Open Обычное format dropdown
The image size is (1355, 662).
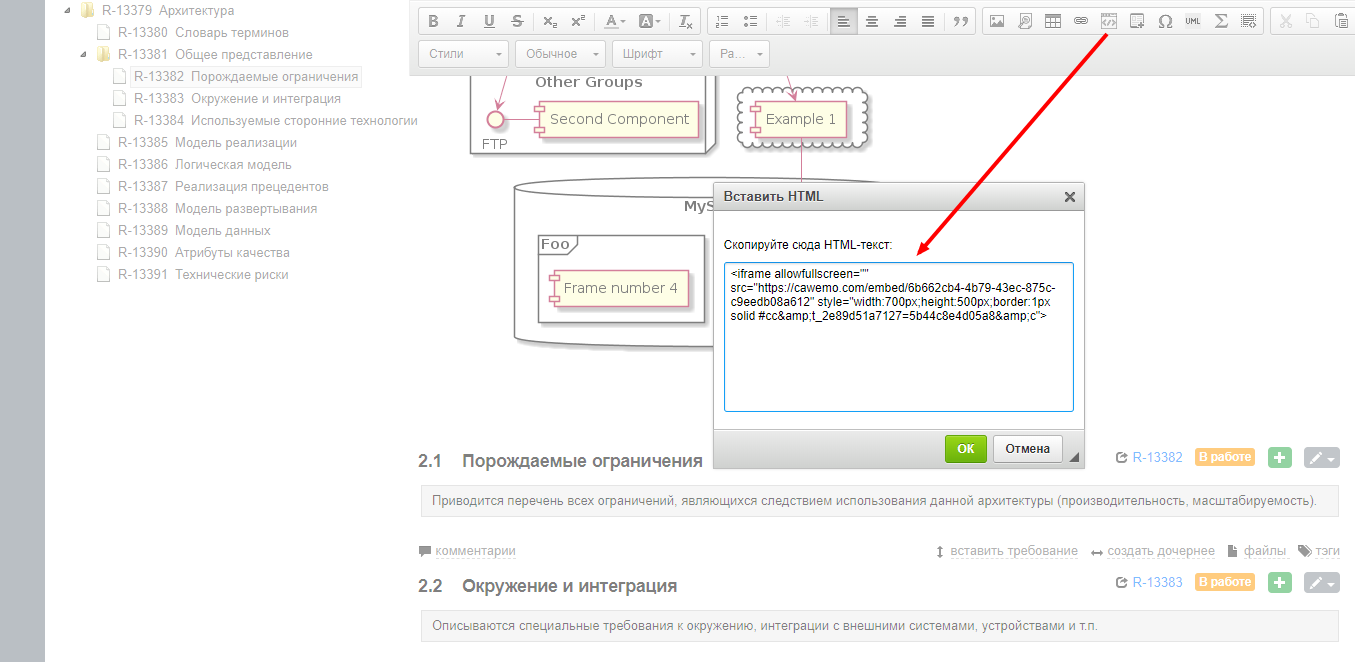(561, 54)
